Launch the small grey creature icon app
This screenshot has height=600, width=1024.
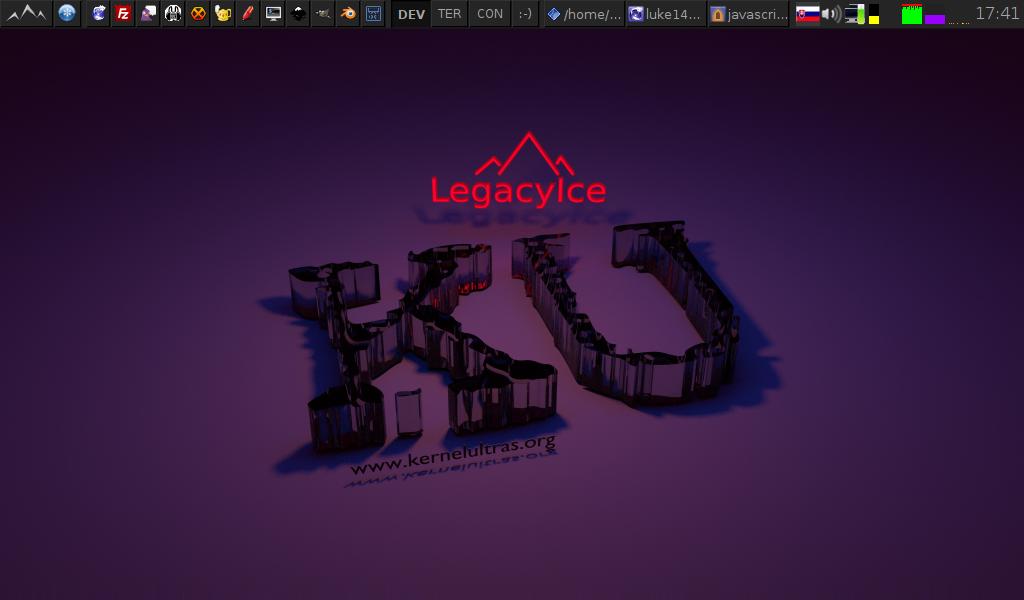tap(323, 13)
